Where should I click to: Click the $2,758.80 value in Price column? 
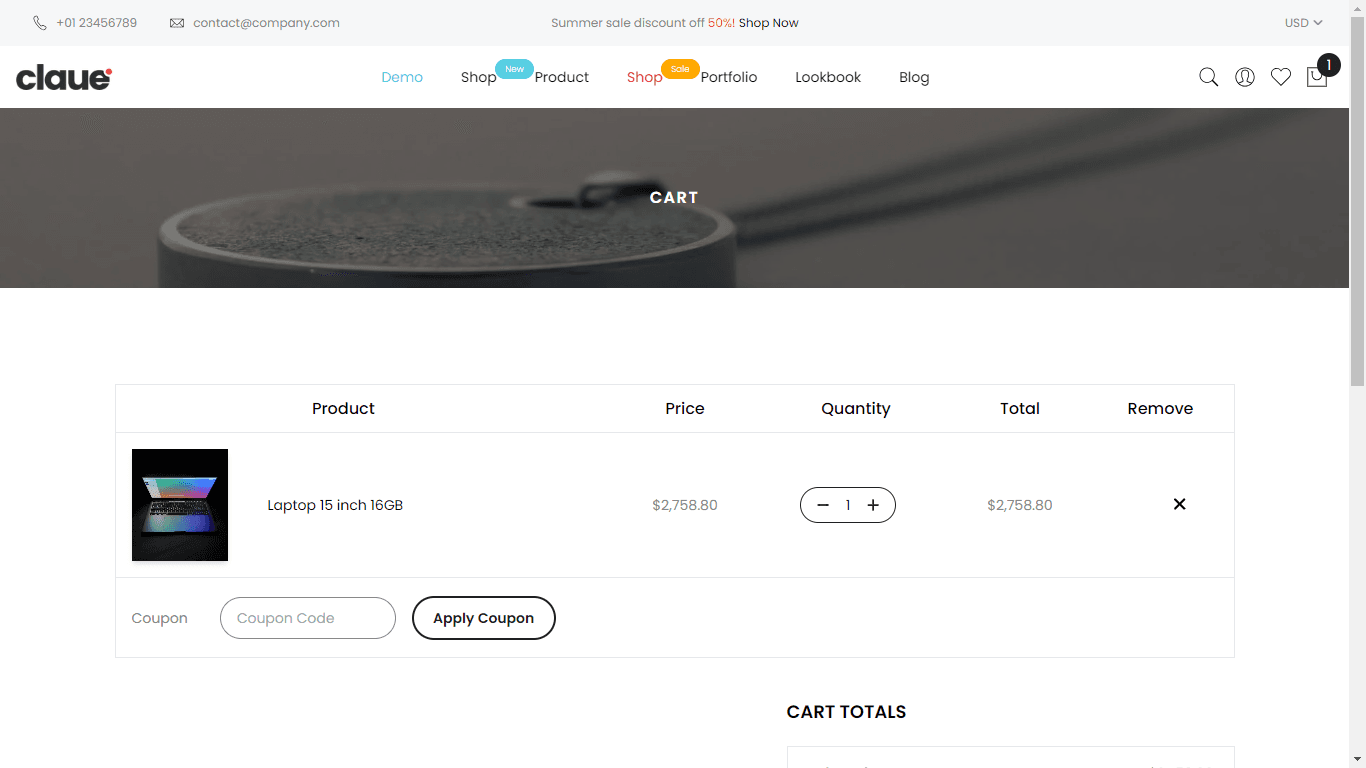(685, 505)
